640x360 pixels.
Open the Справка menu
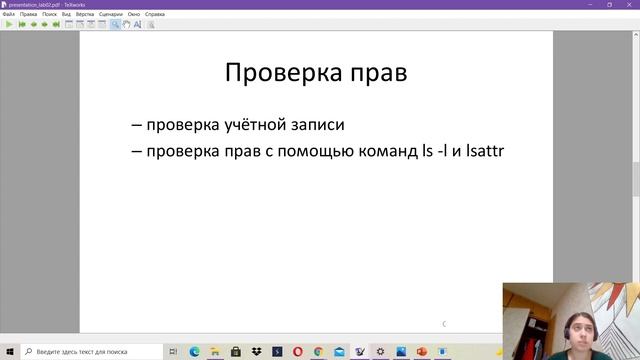[x=155, y=14]
